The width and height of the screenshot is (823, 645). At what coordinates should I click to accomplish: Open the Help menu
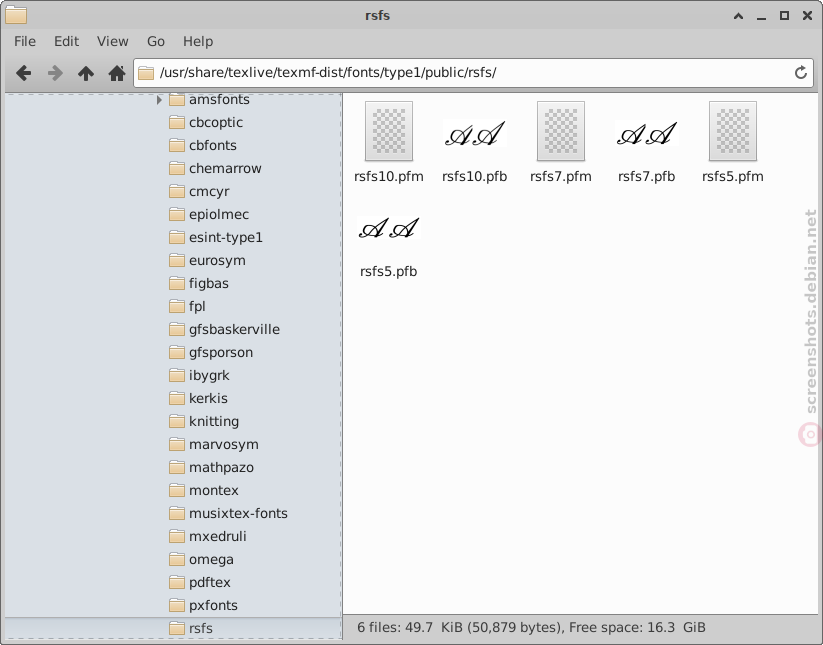pos(198,41)
